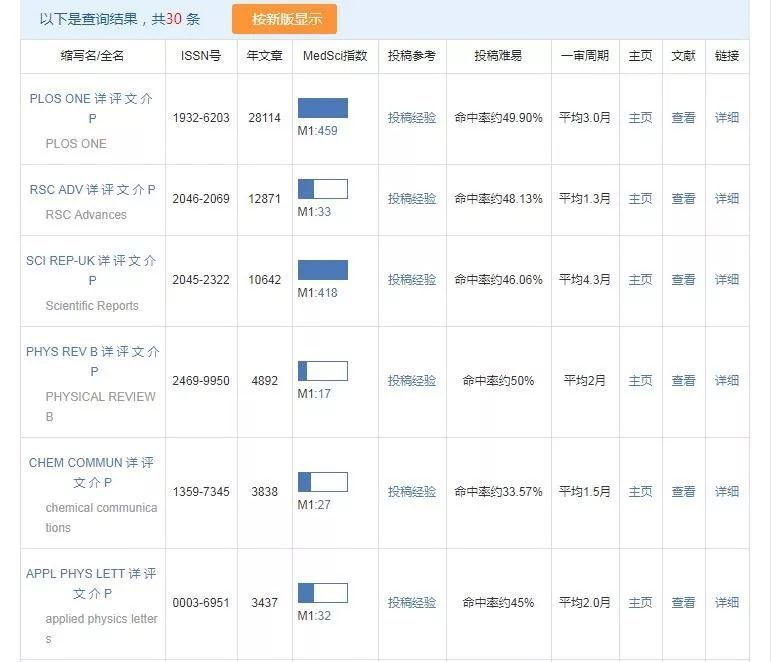The width and height of the screenshot is (773, 662).
Task: Select acceptance rate 命中率约49.90%
Action: 498,118
